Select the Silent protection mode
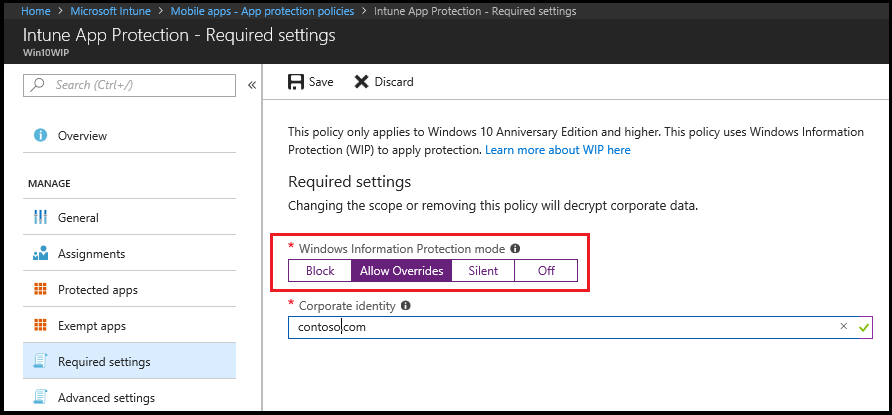 point(484,271)
